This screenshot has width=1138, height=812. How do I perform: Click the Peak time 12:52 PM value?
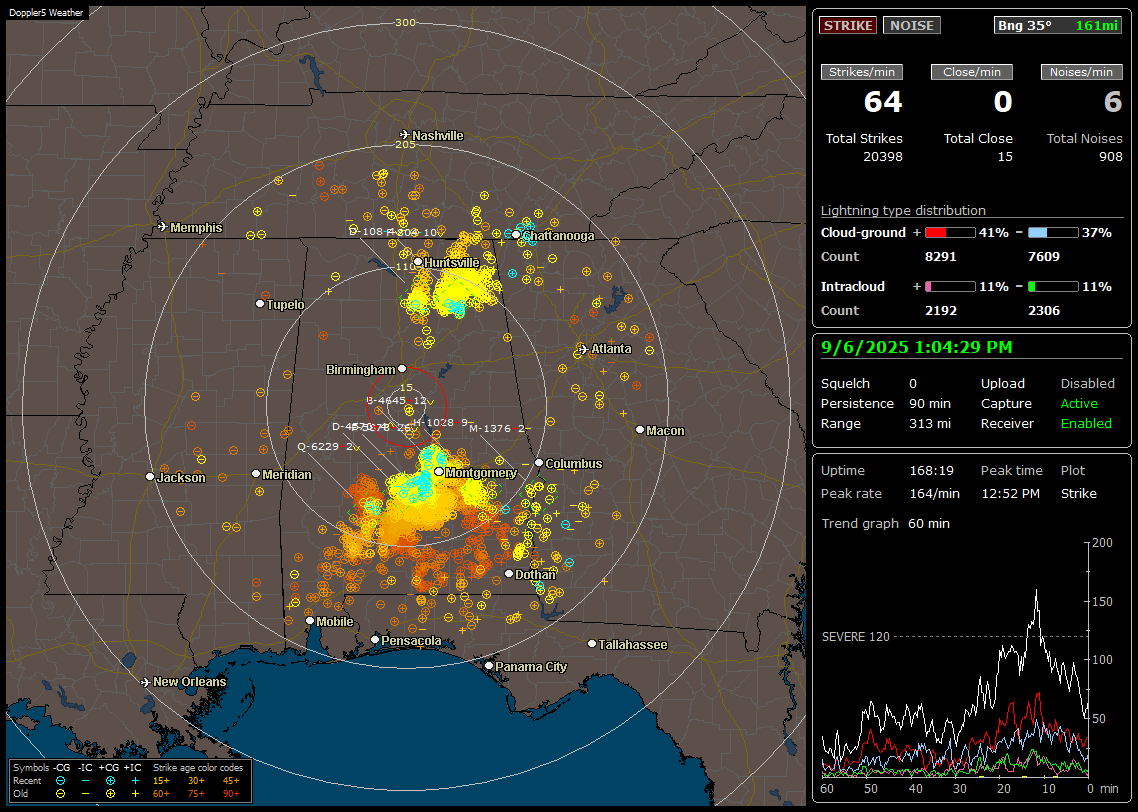pos(1010,493)
